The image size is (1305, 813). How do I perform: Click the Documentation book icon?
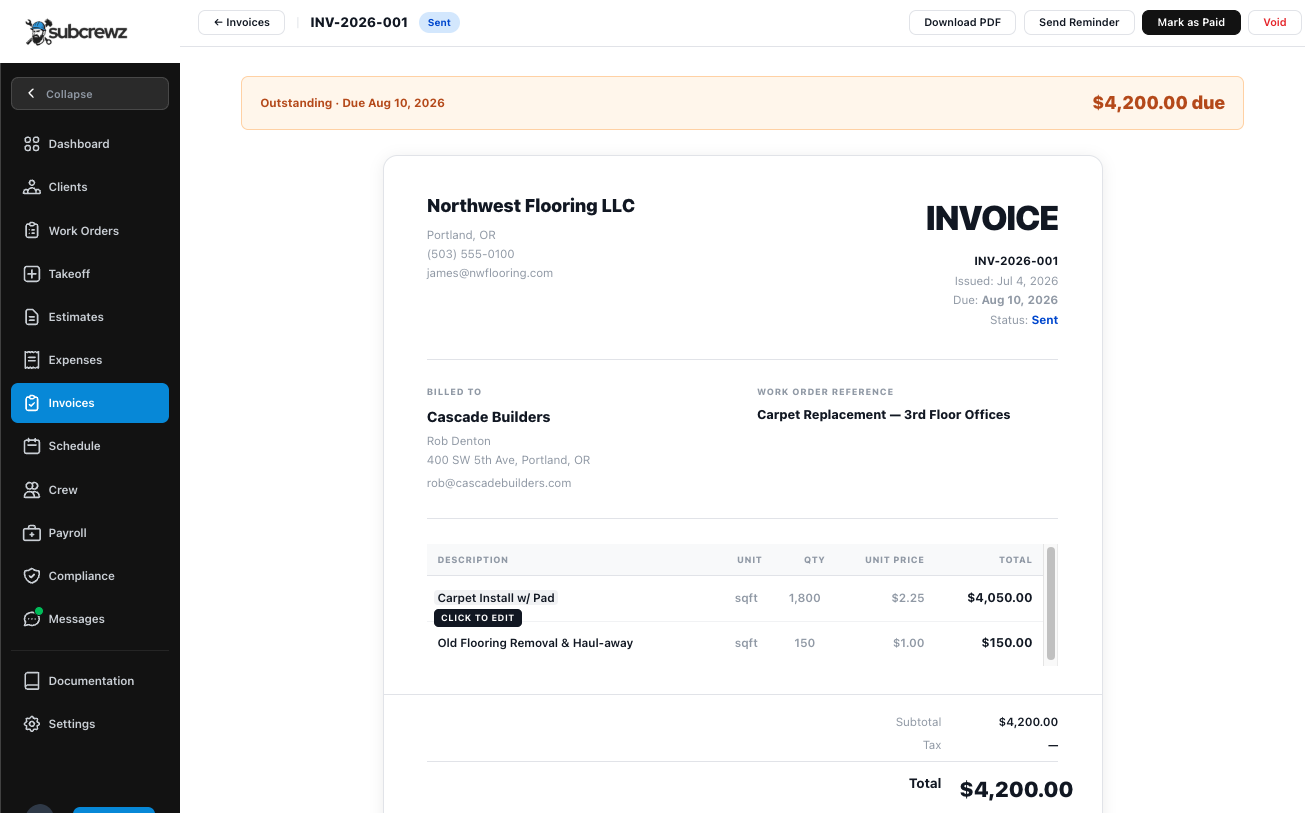pyautogui.click(x=32, y=681)
